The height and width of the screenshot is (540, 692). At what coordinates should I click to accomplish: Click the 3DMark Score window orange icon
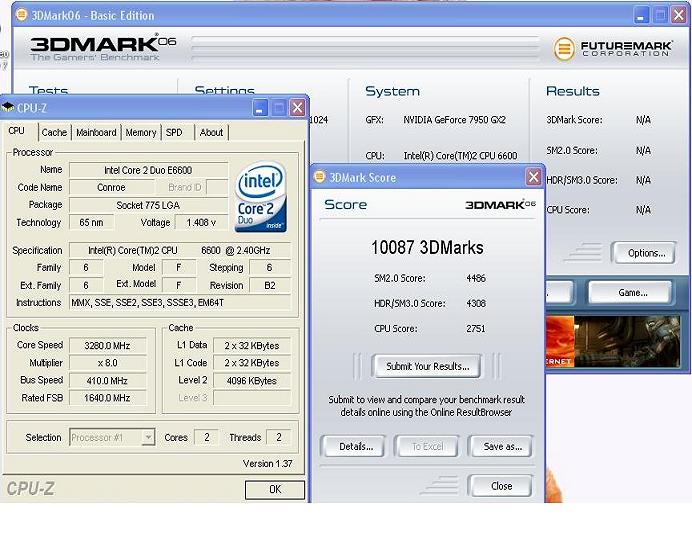(320, 177)
